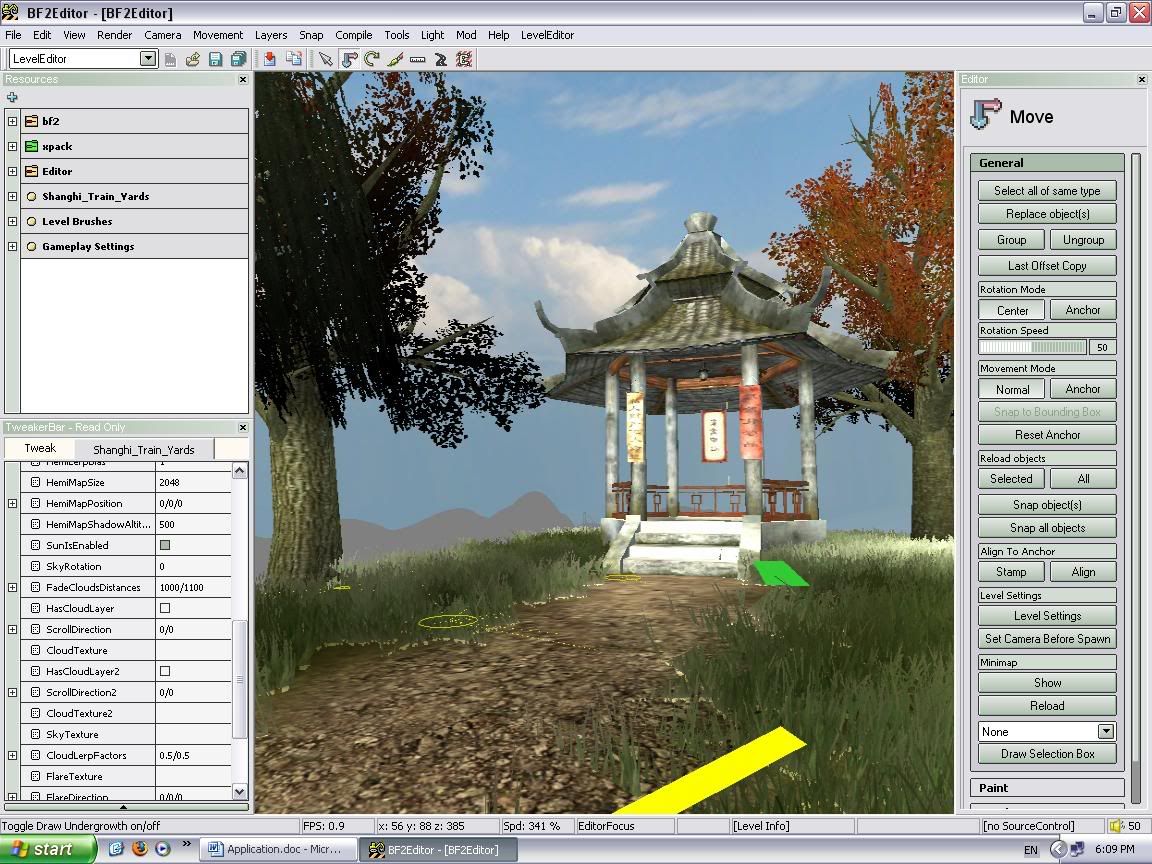Image resolution: width=1152 pixels, height=864 pixels.
Task: Click the blue plus icon in Resources
Action: point(12,97)
